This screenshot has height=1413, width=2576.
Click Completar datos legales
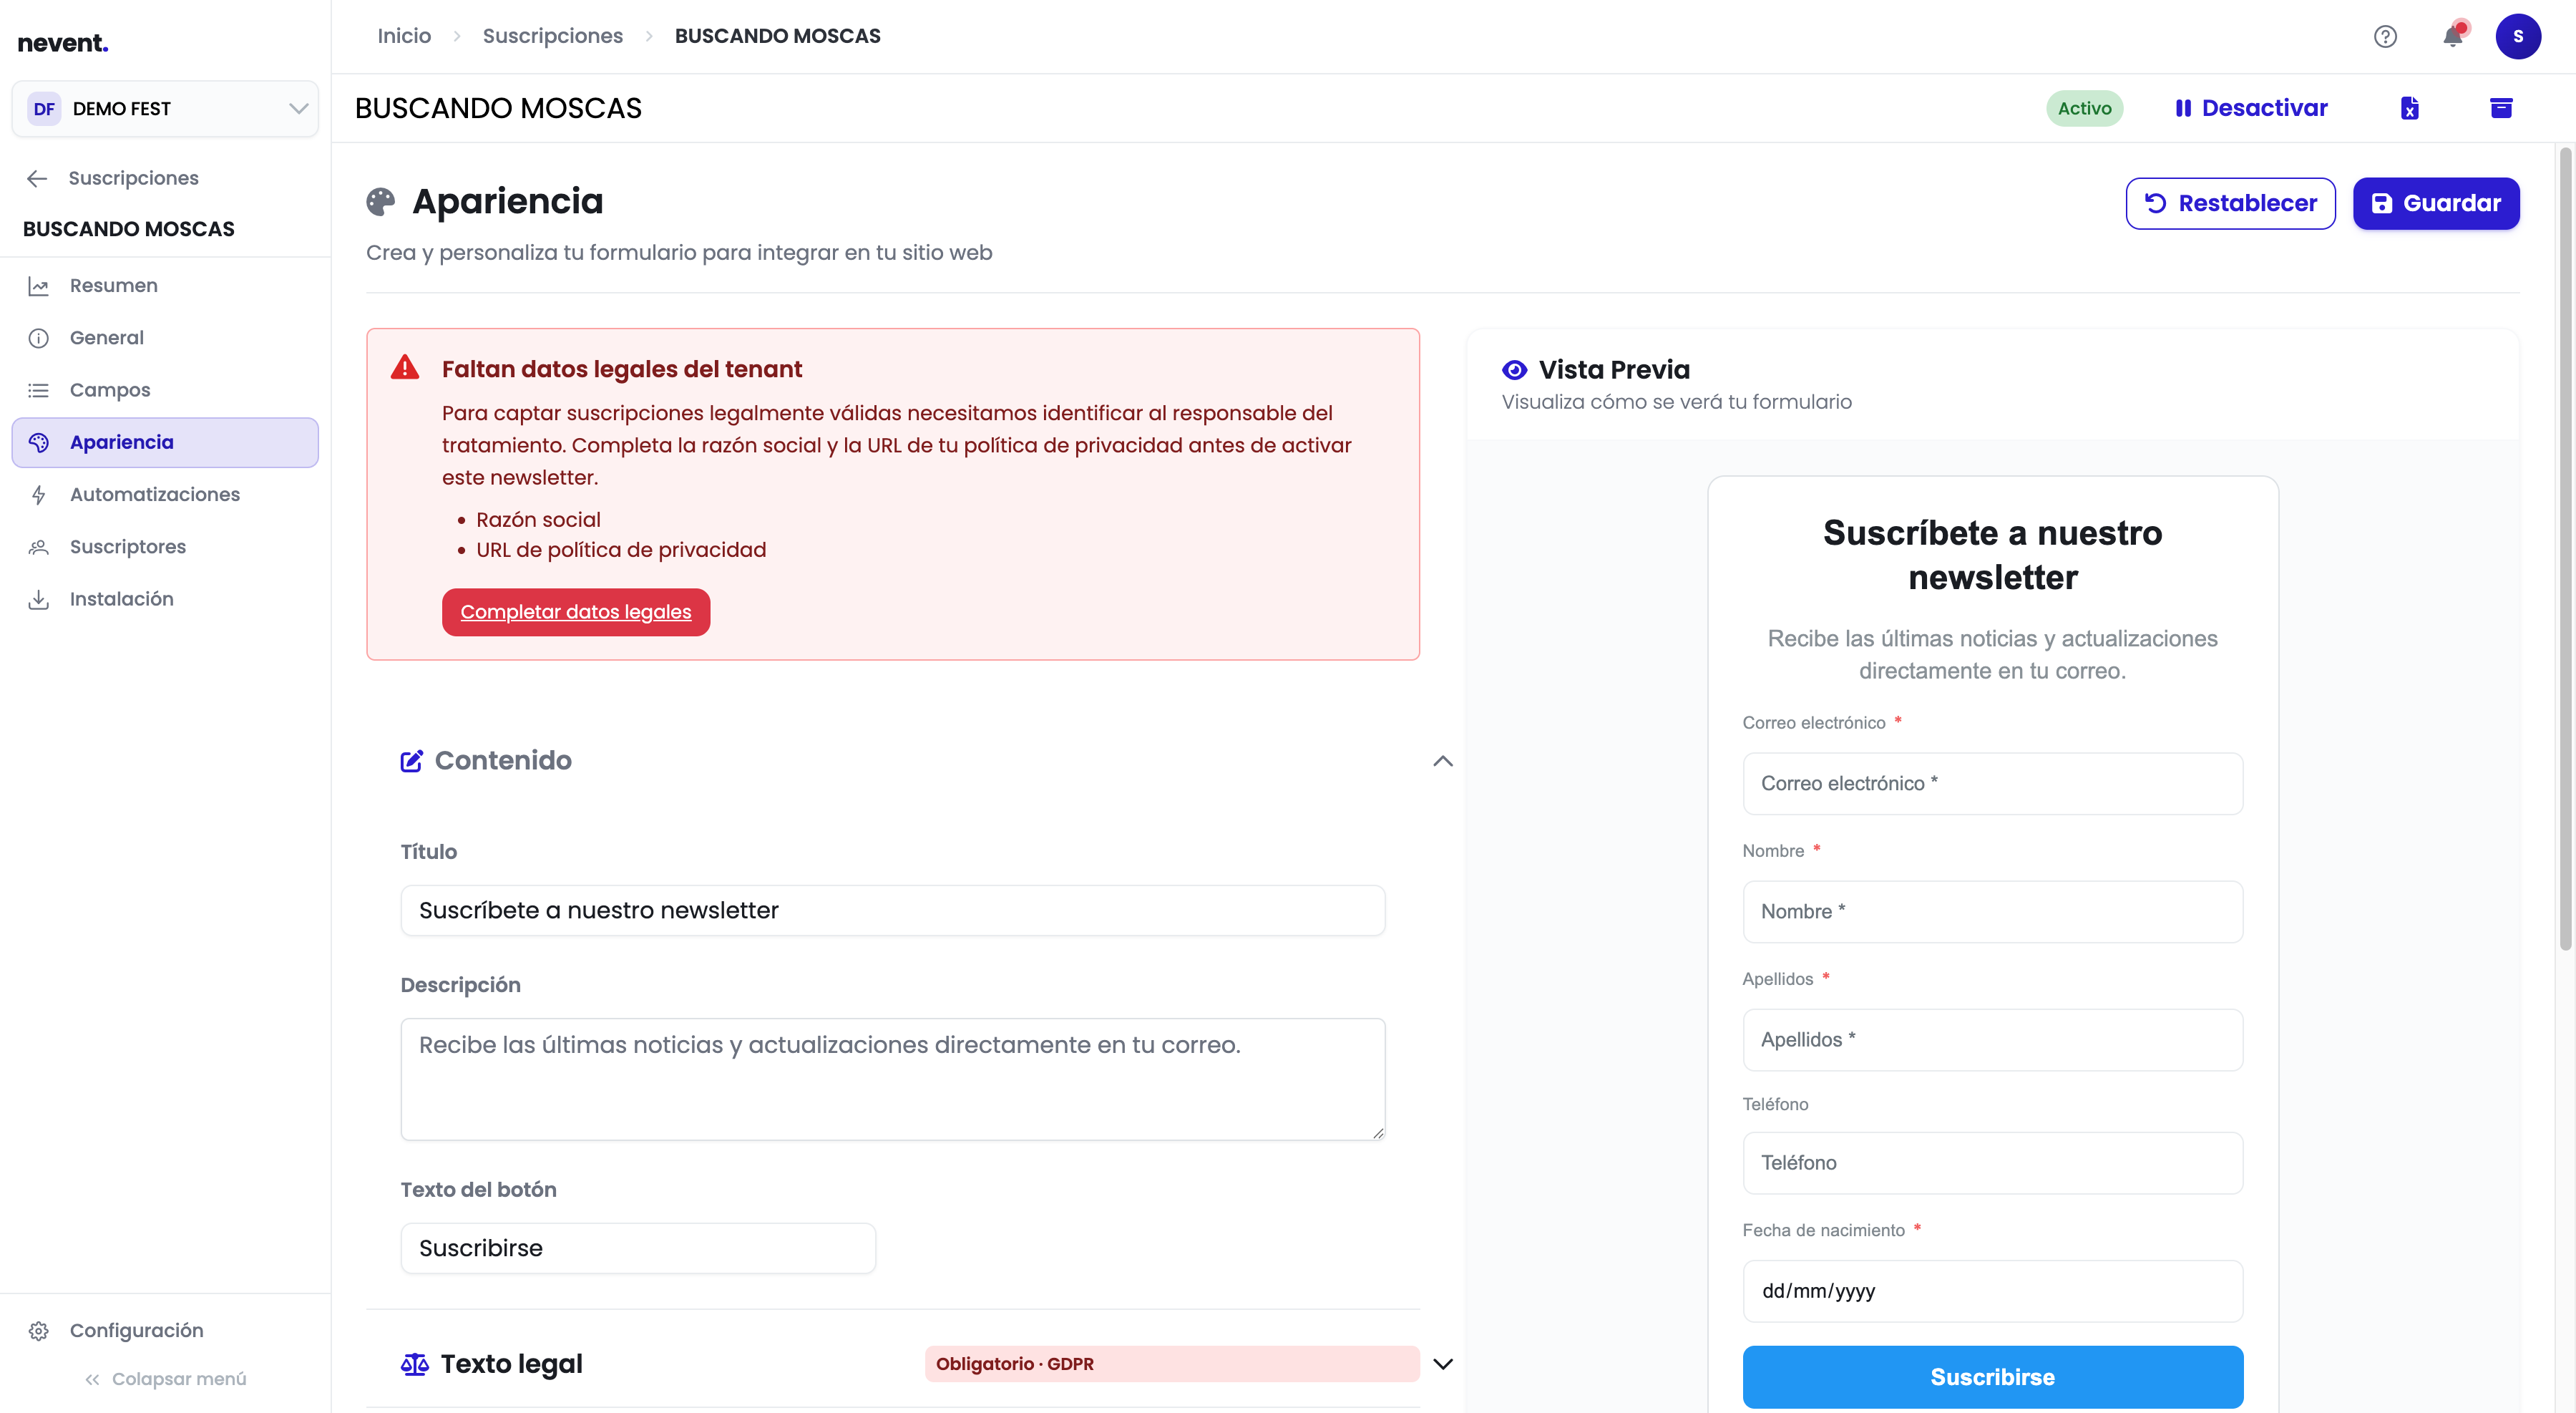click(576, 612)
